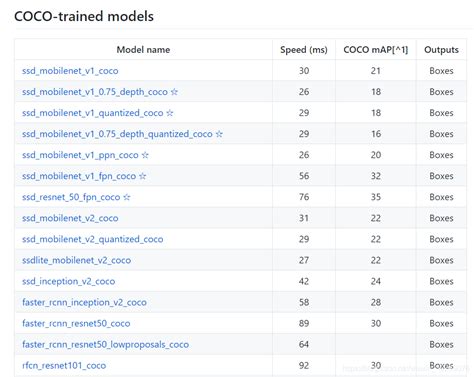This screenshot has width=474, height=377.
Task: Open the ssd_mobilenet_v1_coco model link
Action: [x=70, y=71]
